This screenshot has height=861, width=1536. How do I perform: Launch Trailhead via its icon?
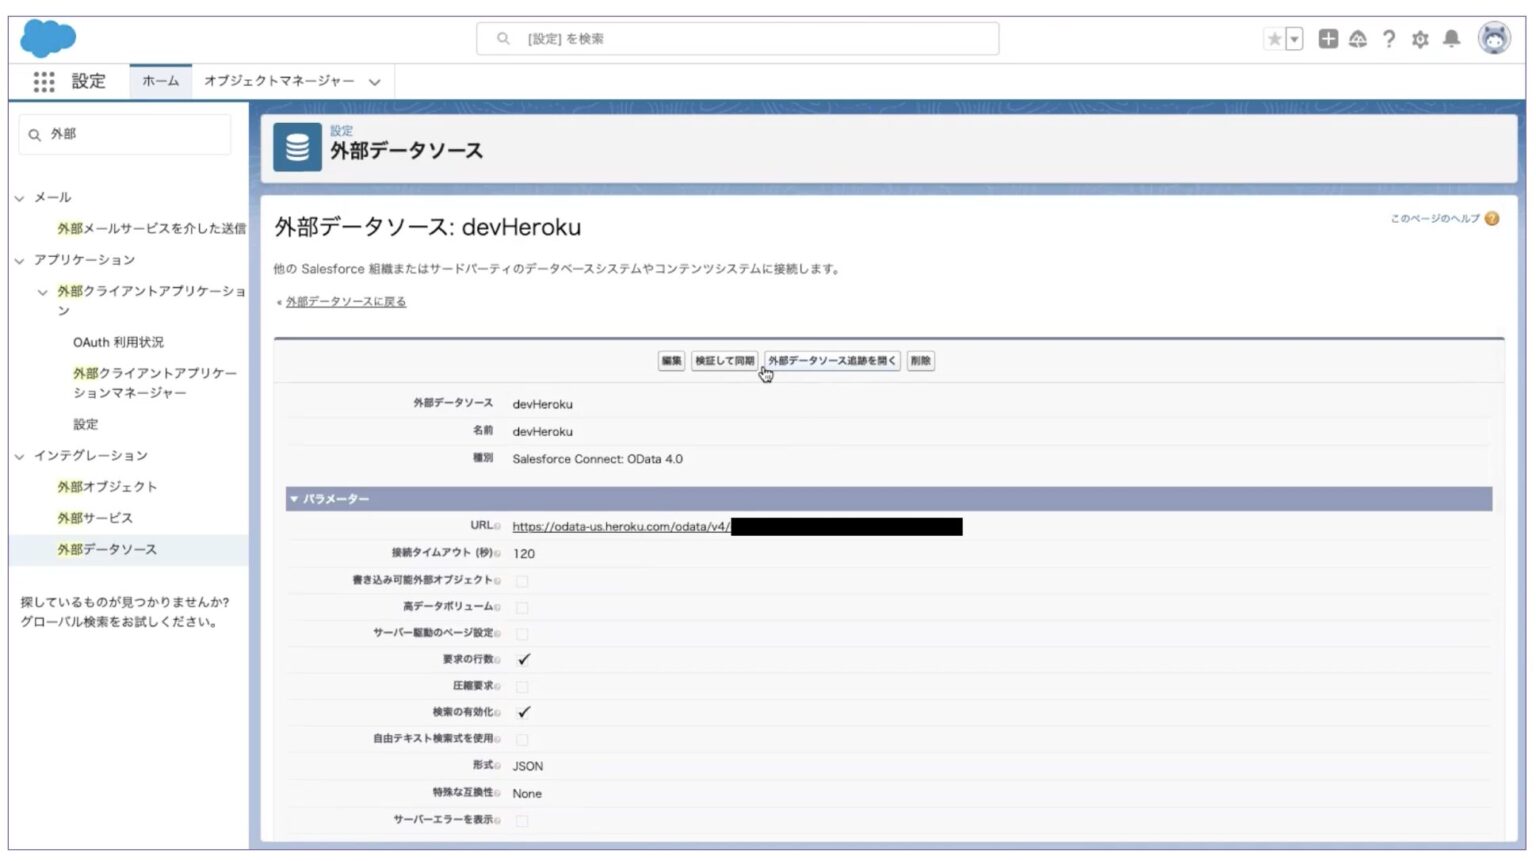pos(1357,39)
